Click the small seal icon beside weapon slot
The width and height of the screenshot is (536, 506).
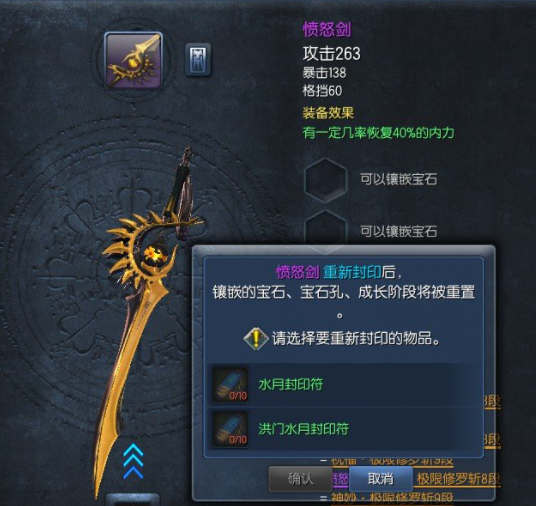(x=198, y=59)
